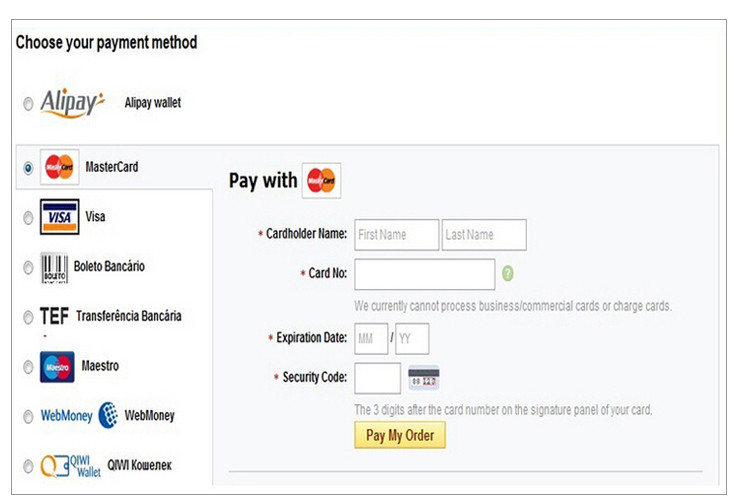
Task: Select the Alipay wallet radio button
Action: pos(28,104)
